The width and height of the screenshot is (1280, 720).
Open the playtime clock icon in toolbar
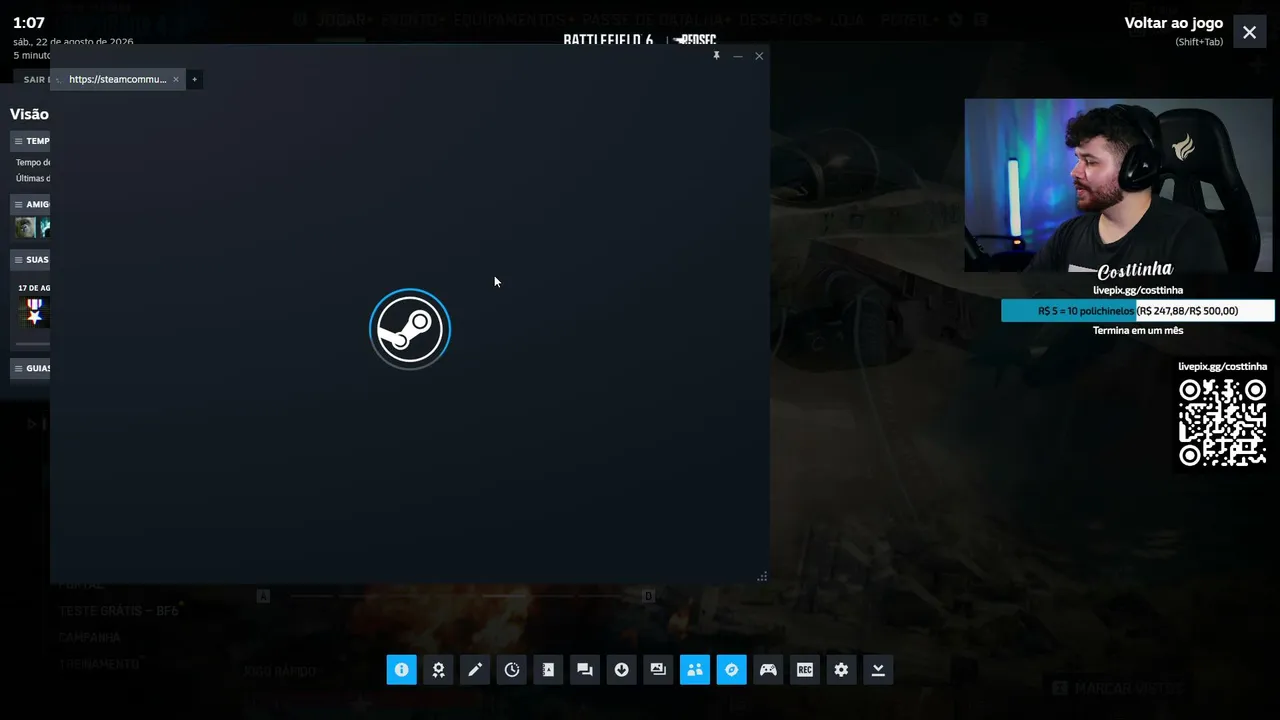click(512, 670)
